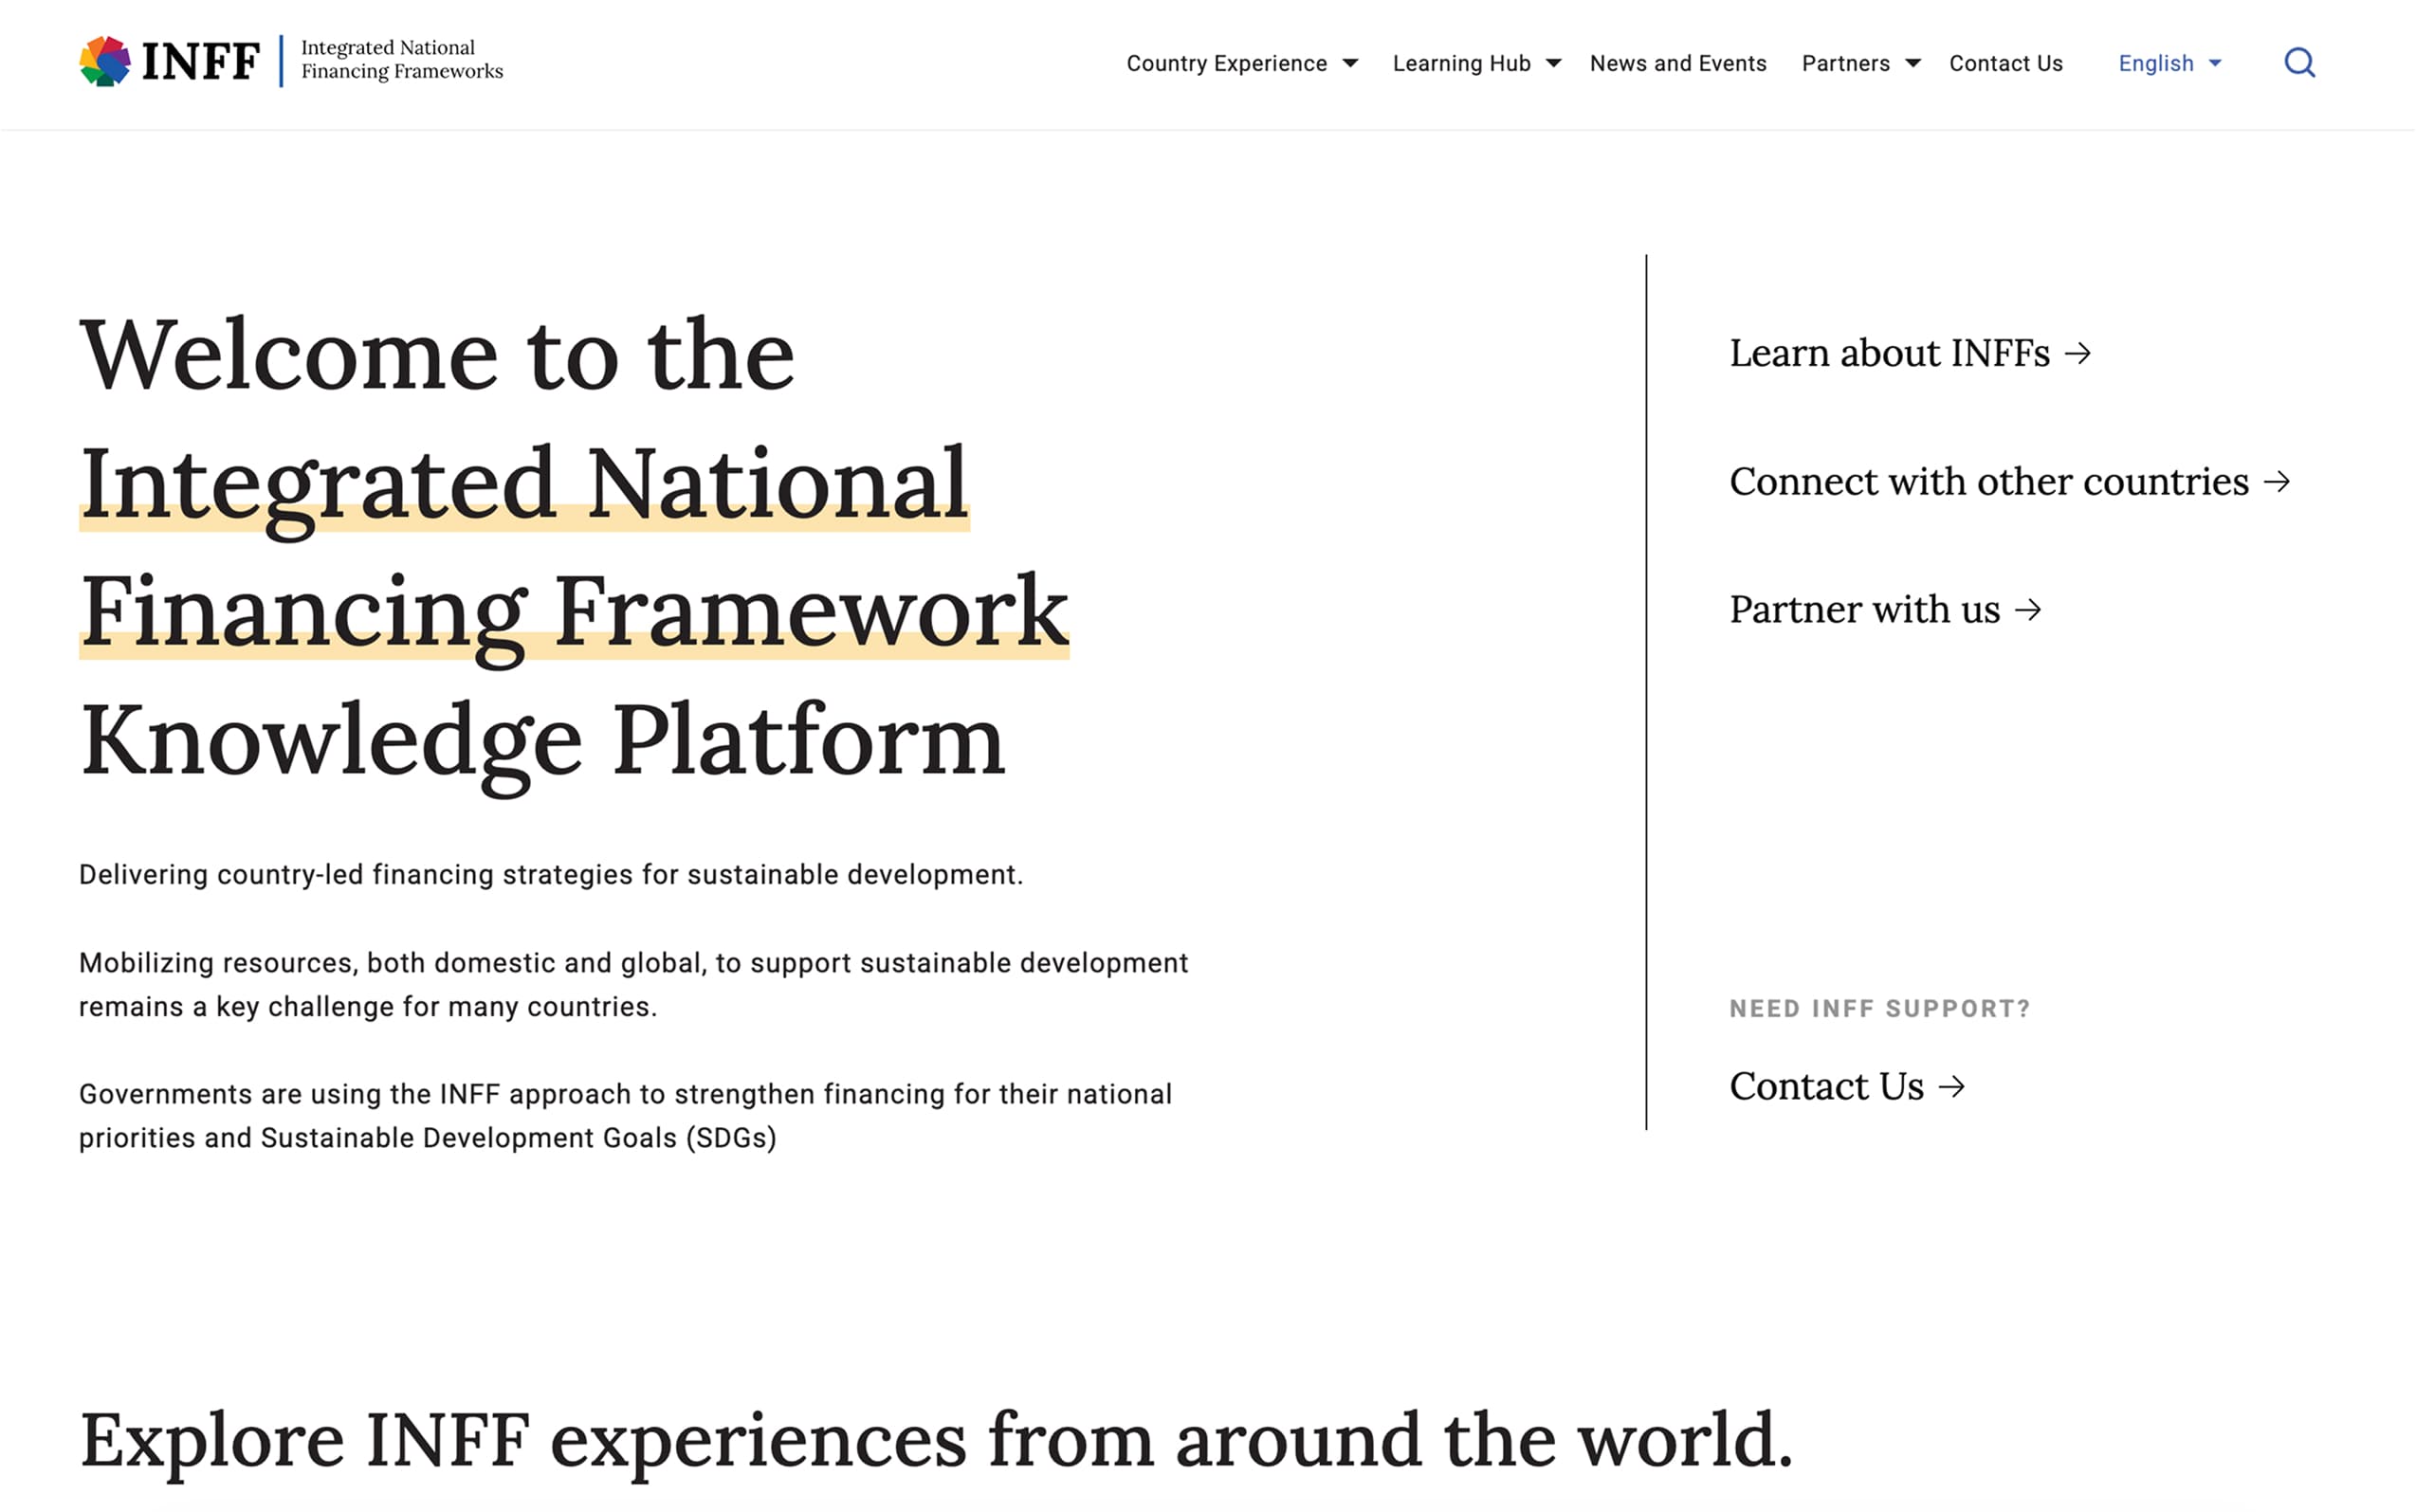Click Contact Us under NEED INFF SUPPORT
This screenshot has width=2416, height=1512.
(1827, 1086)
